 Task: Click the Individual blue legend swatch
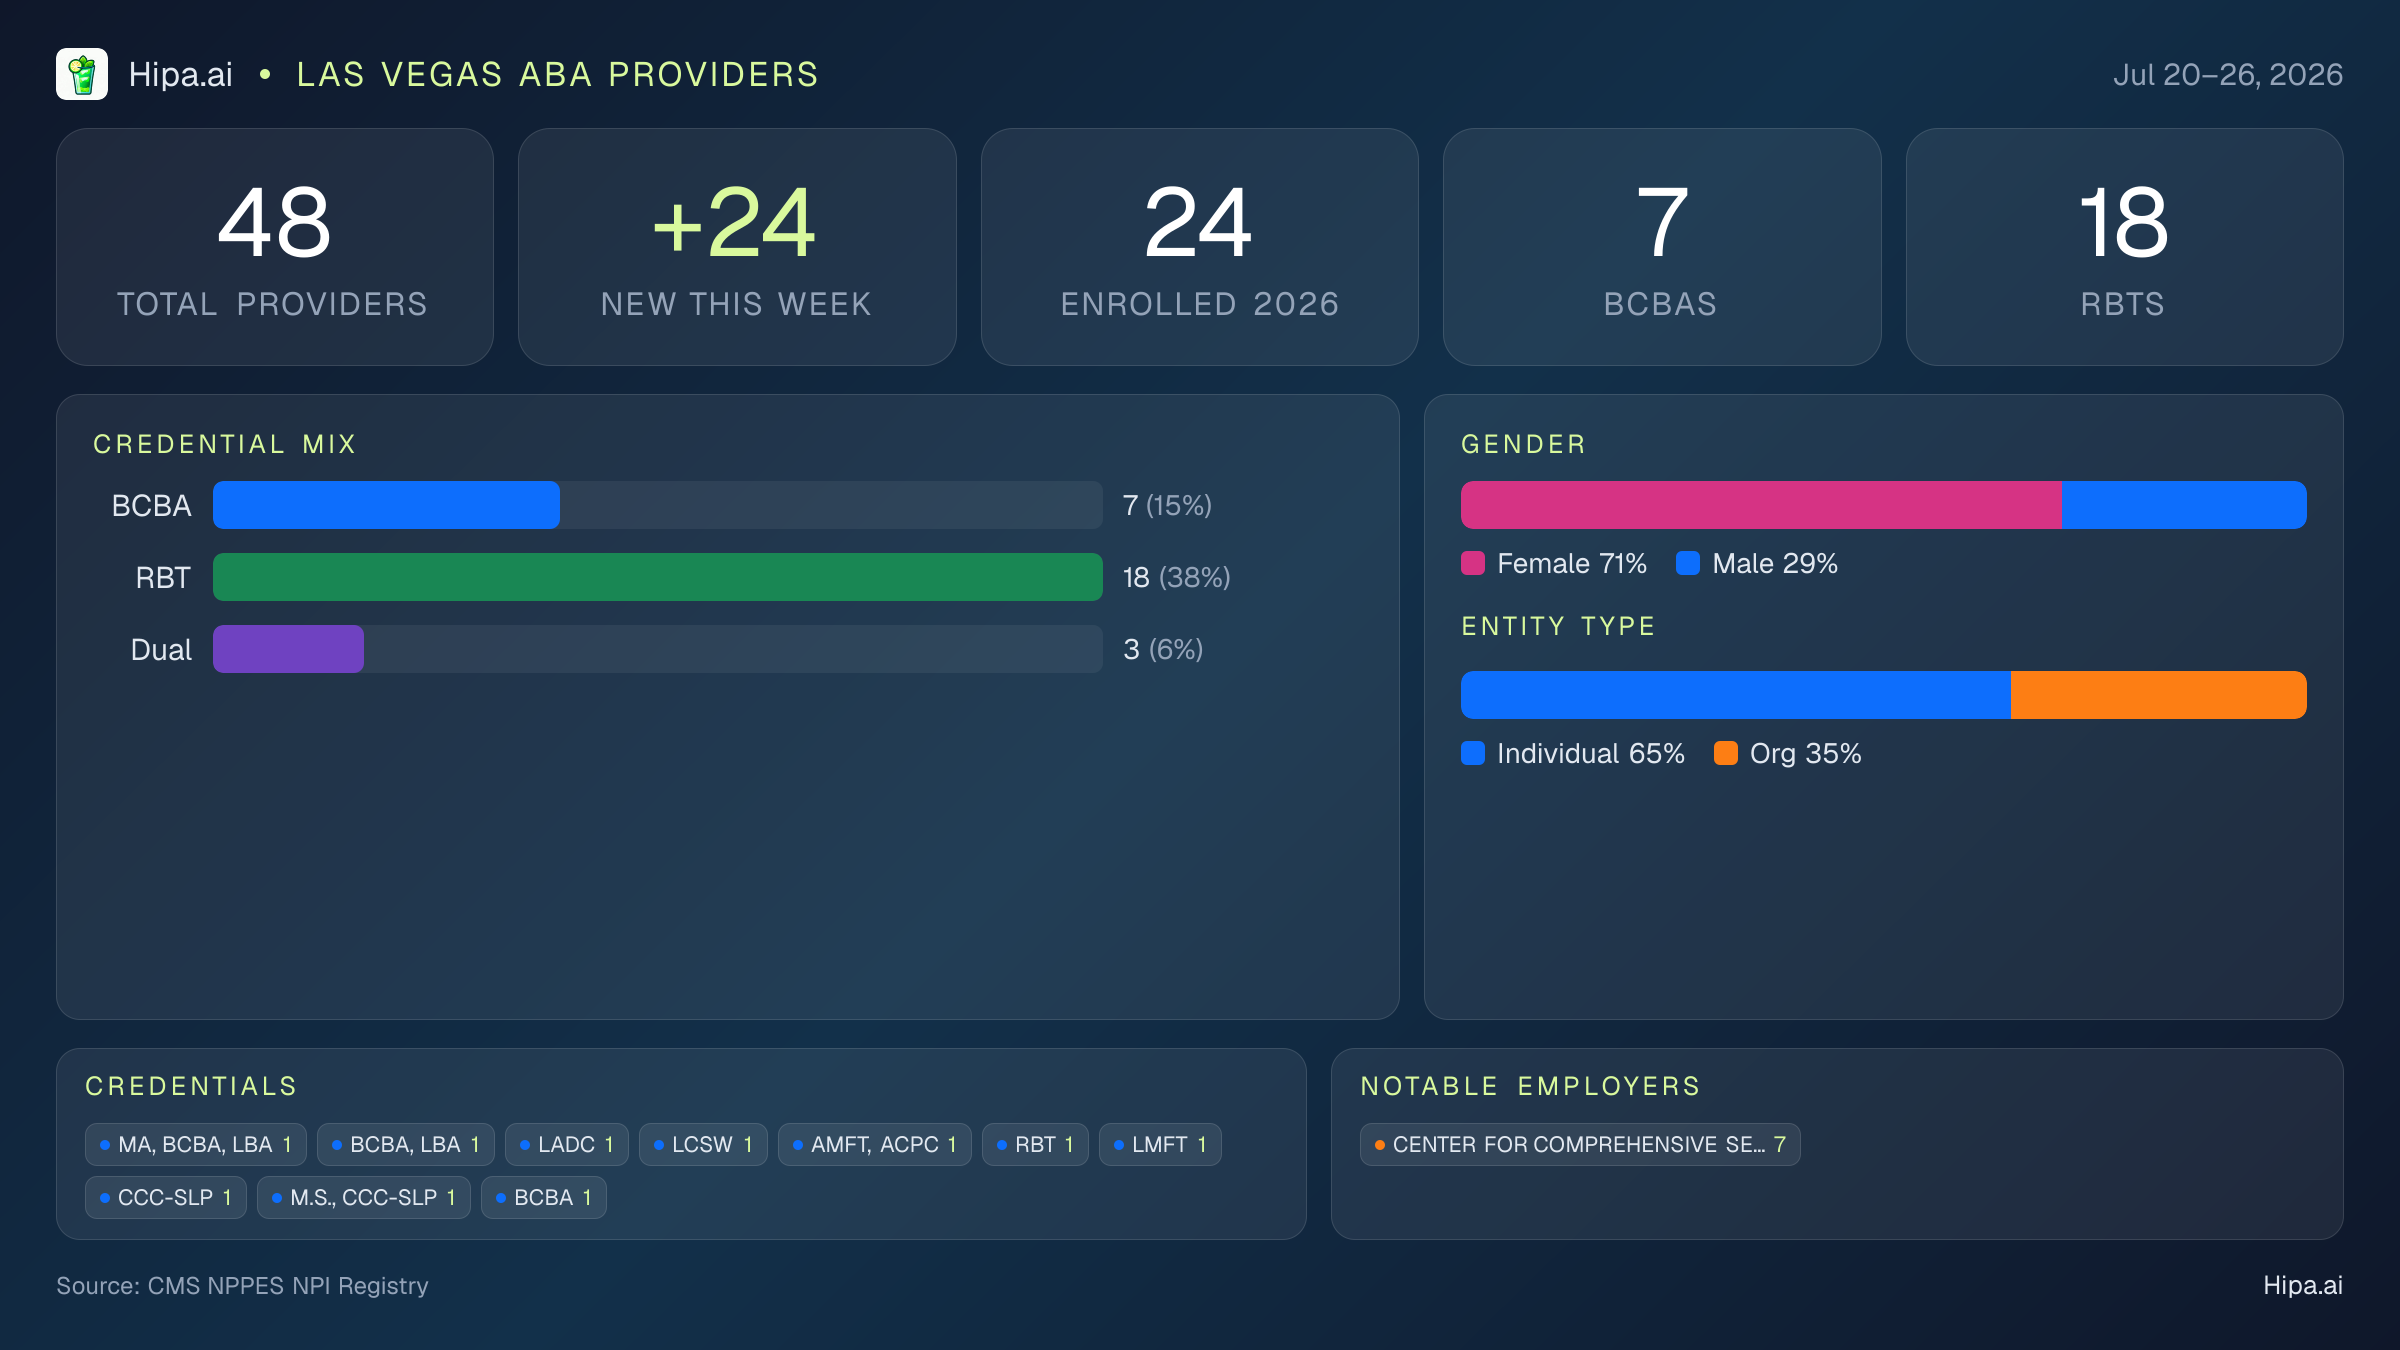1473,753
